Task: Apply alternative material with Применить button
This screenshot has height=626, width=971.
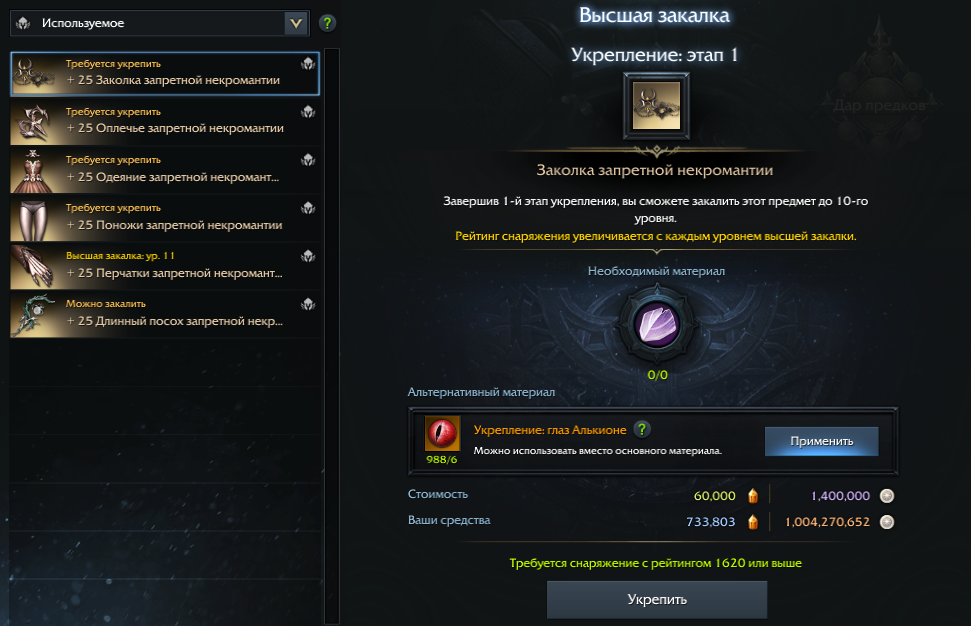Action: coord(821,441)
